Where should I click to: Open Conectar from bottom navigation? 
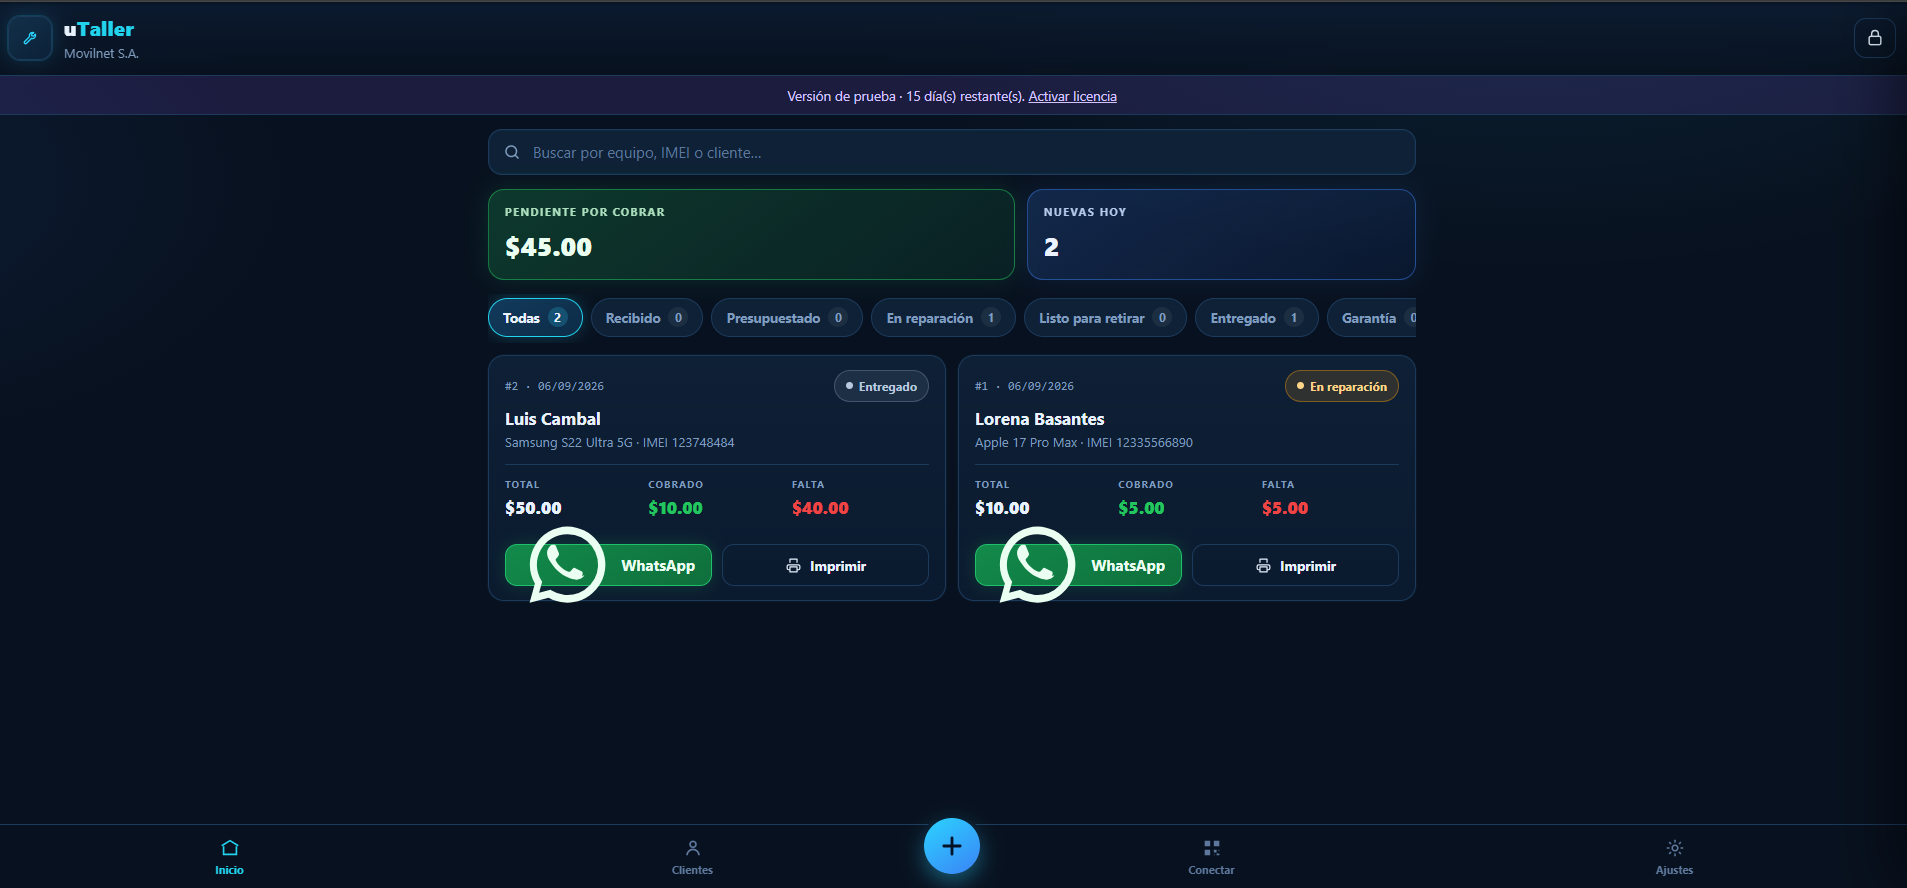coord(1211,857)
